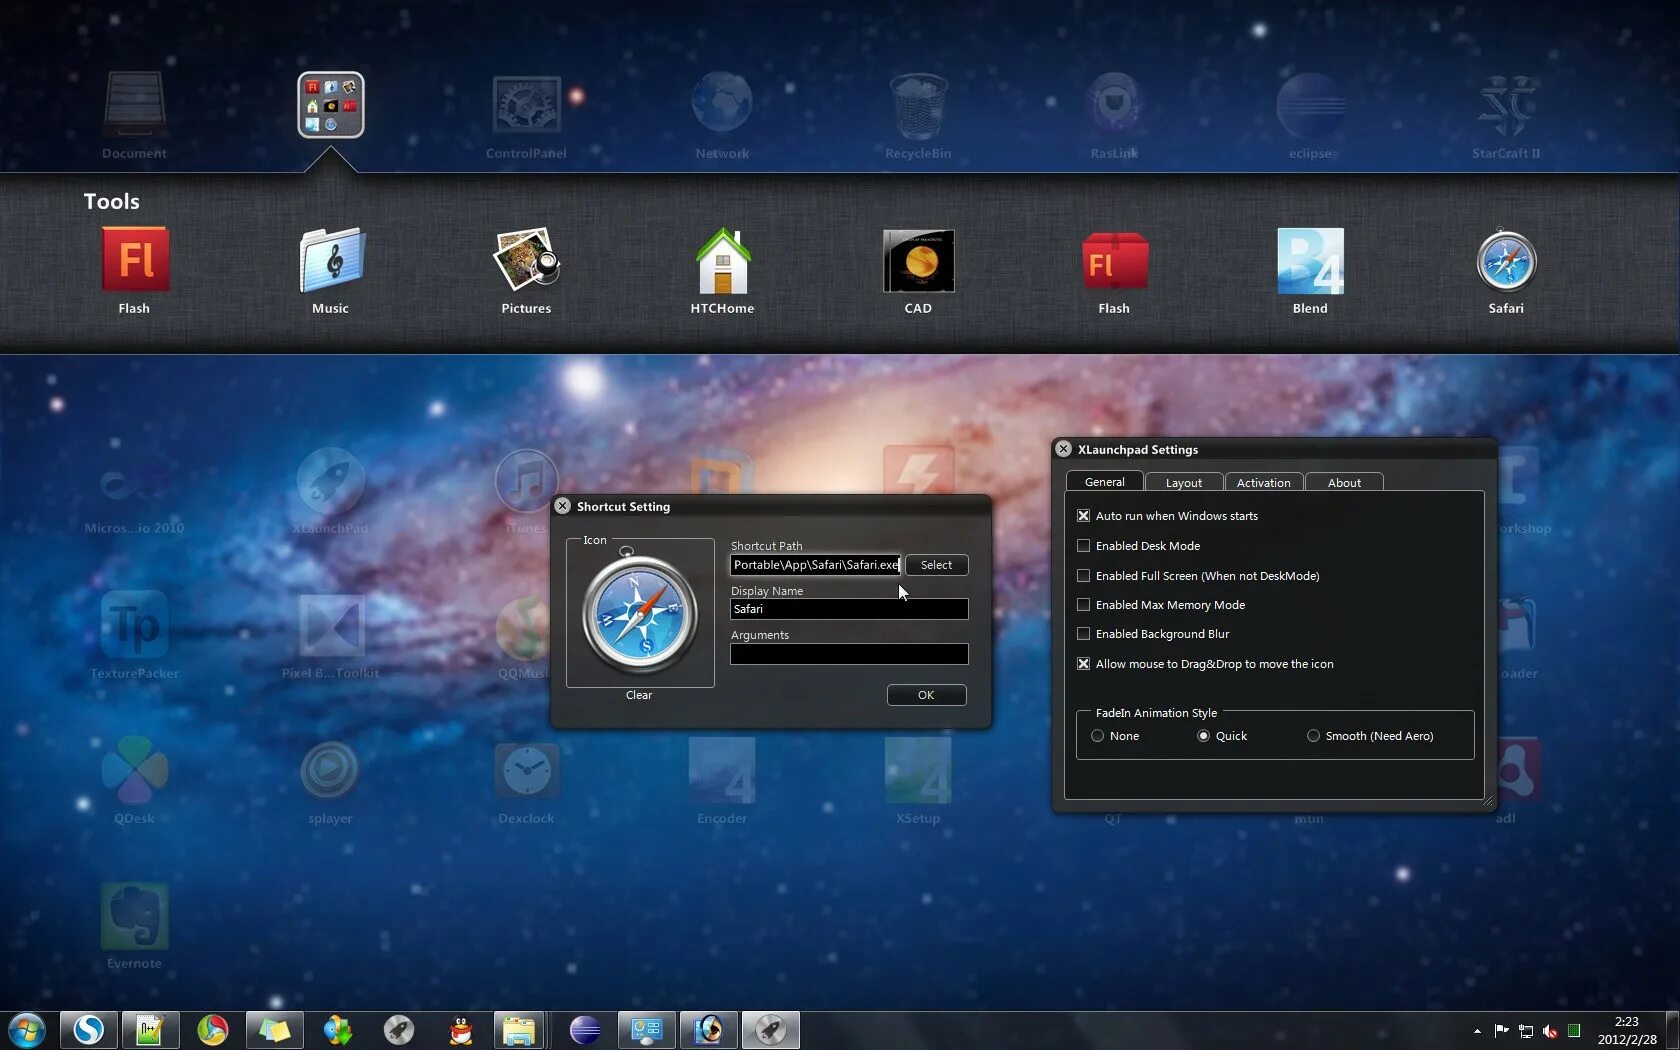Confirm the shortcut with OK
The image size is (1680, 1050).
[926, 695]
